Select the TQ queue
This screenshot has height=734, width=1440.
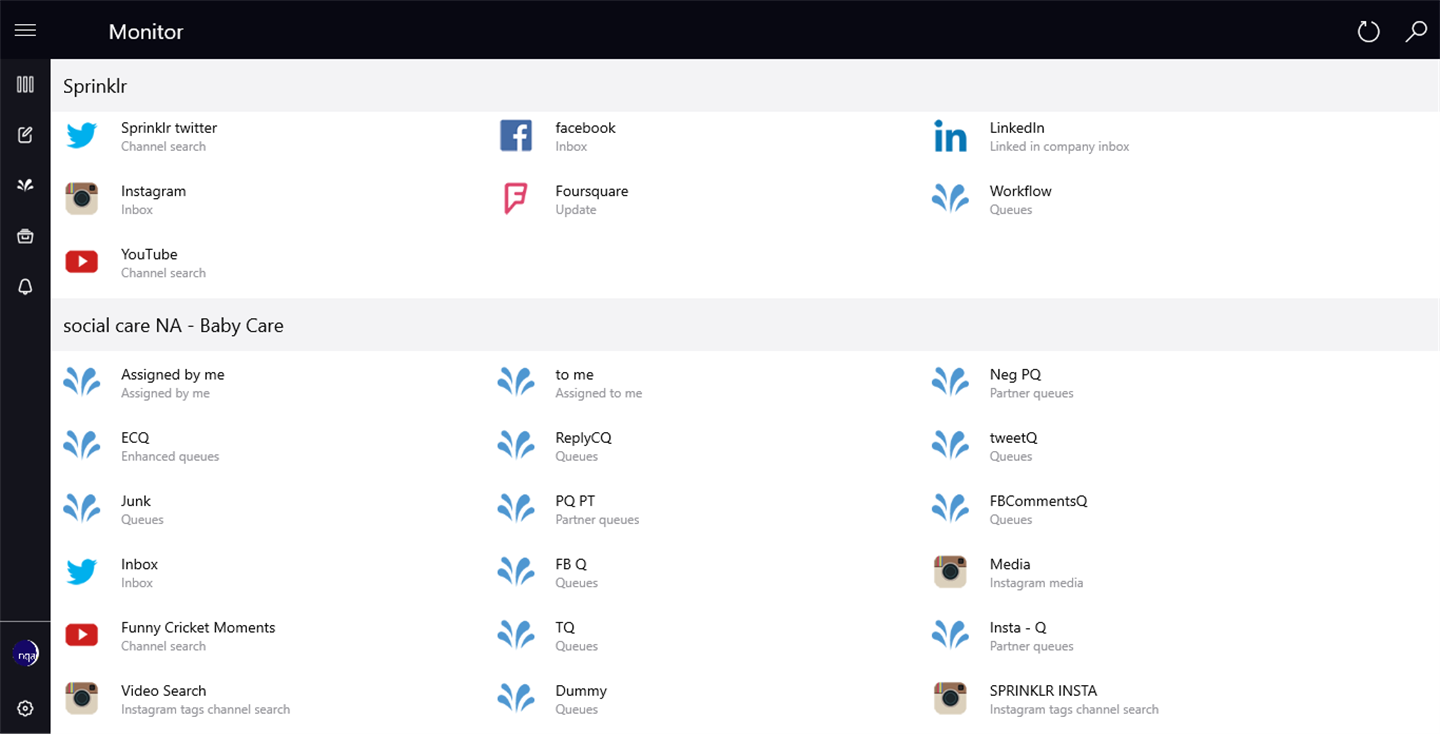click(577, 635)
